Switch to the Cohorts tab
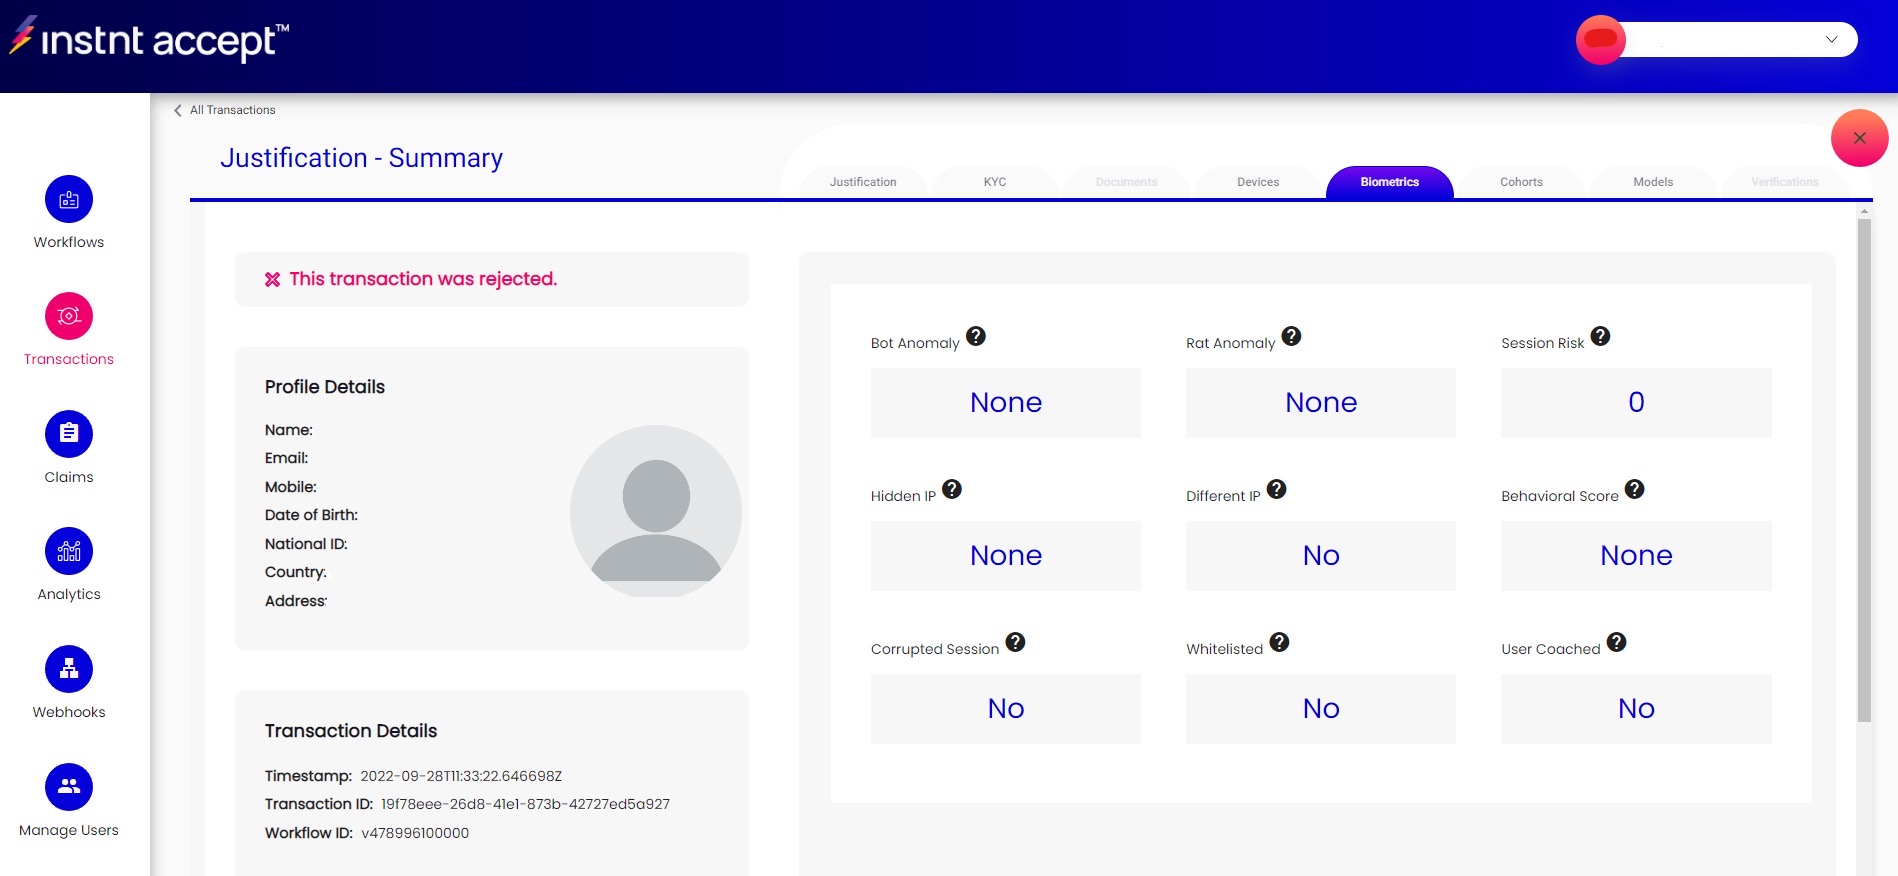This screenshot has width=1898, height=876. coord(1521,182)
